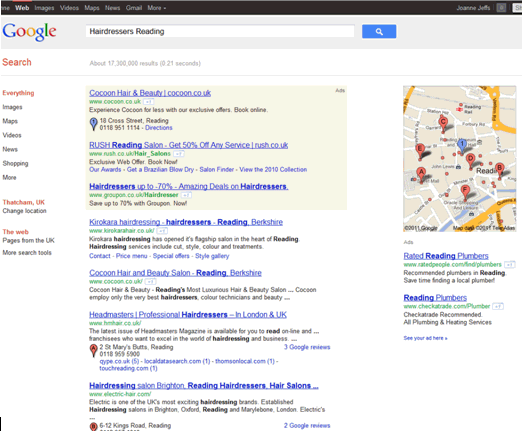Click the Reading map thumbnail

coord(460,159)
